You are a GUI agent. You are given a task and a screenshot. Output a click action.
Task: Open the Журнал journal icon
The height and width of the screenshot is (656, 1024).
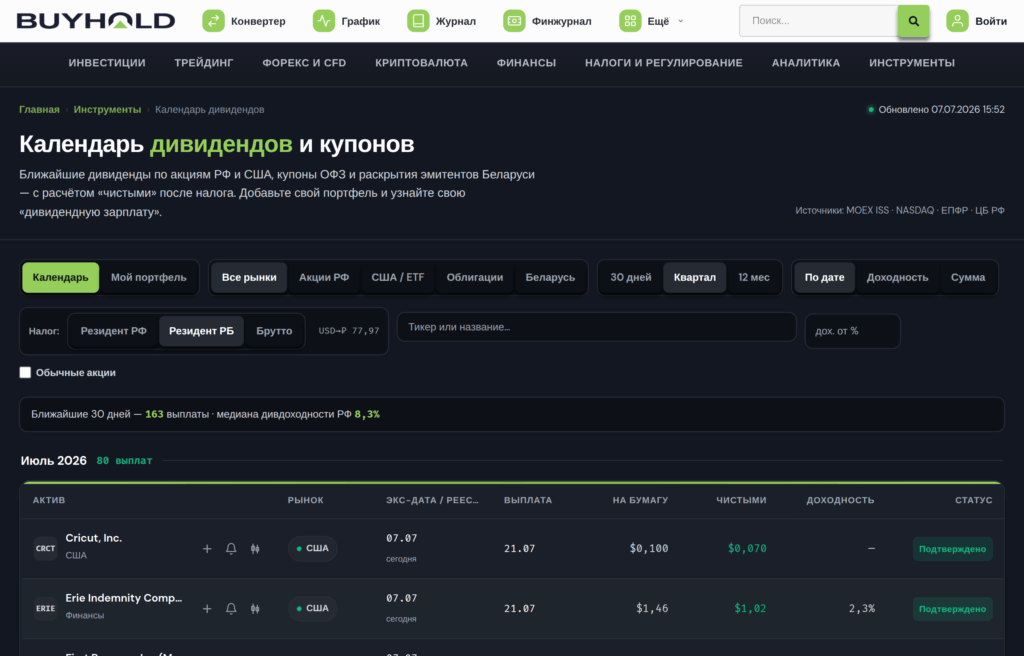click(418, 21)
